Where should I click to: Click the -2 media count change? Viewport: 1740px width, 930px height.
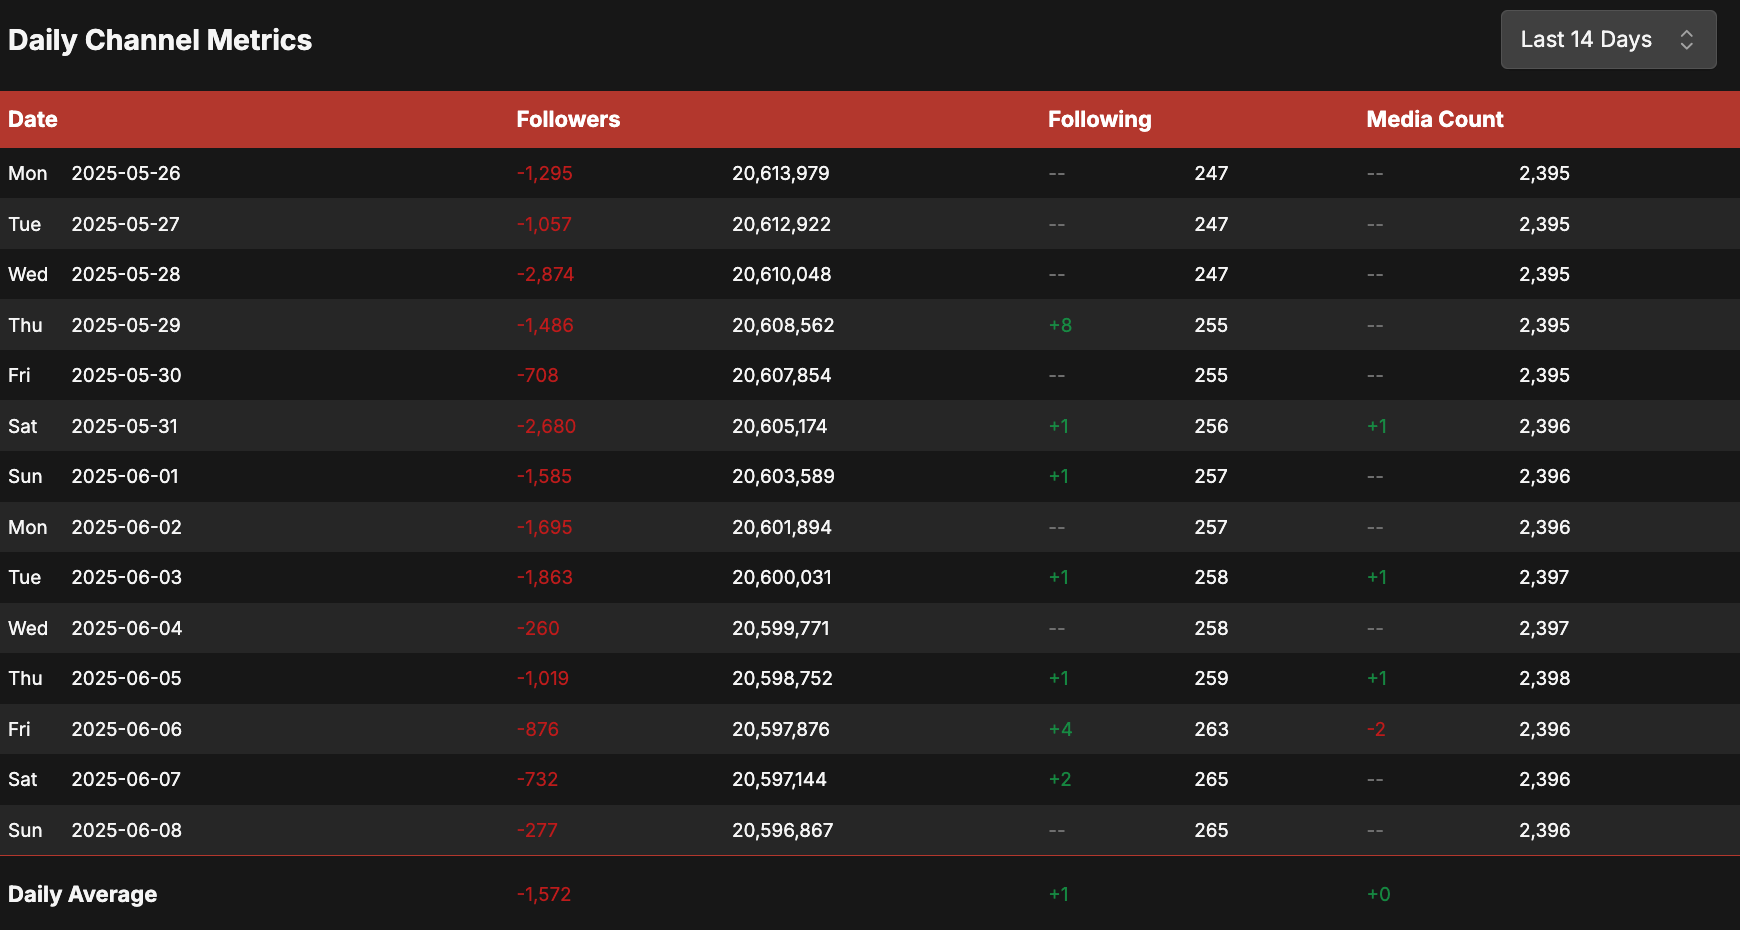point(1376,729)
